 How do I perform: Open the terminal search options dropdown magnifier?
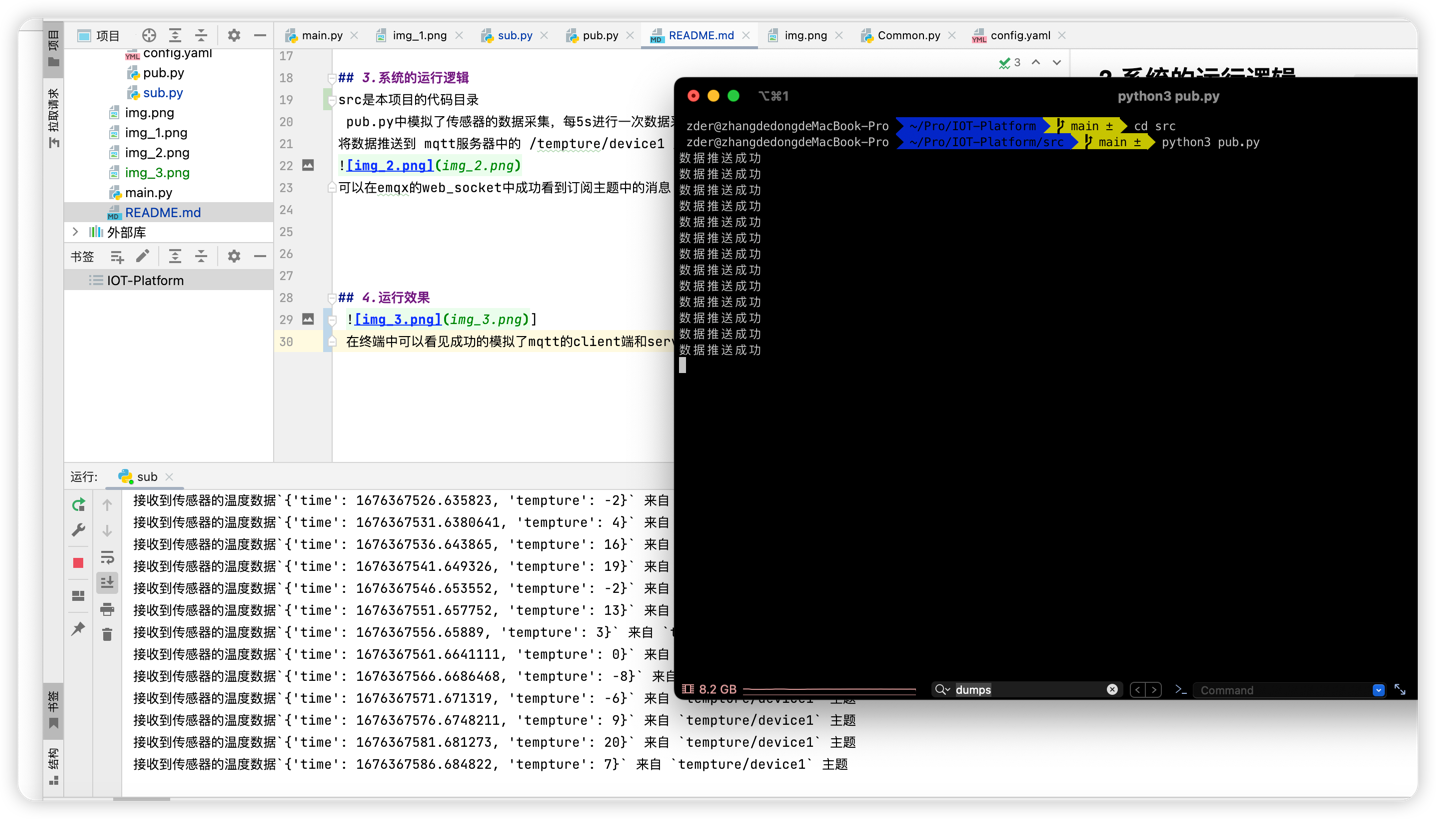(x=942, y=690)
